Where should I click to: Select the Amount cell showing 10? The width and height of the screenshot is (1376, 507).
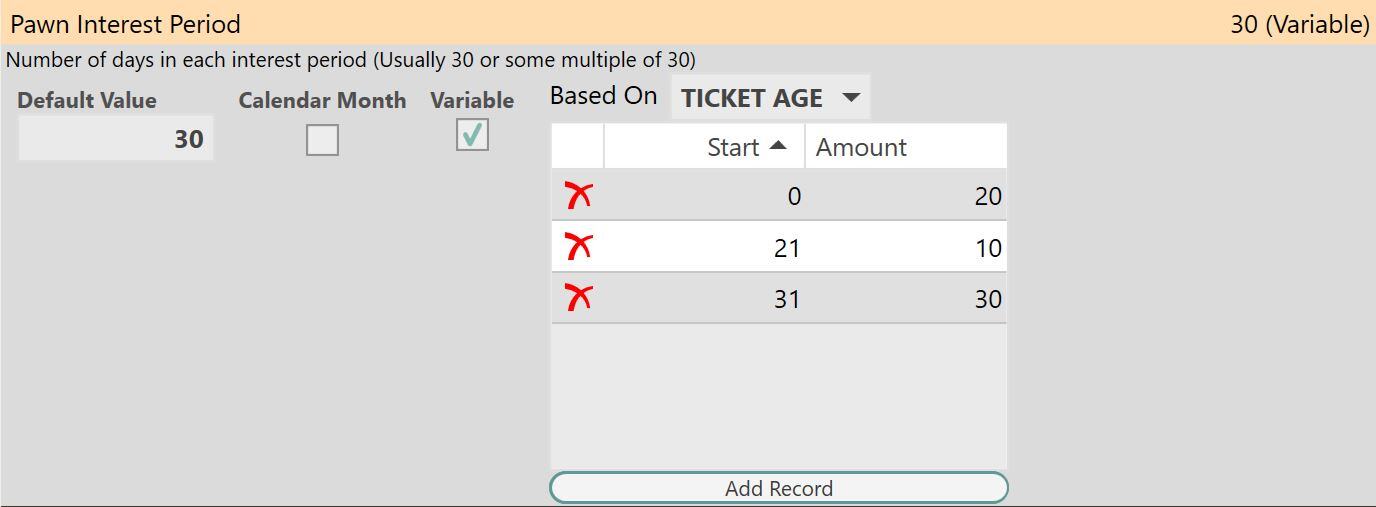(906, 247)
